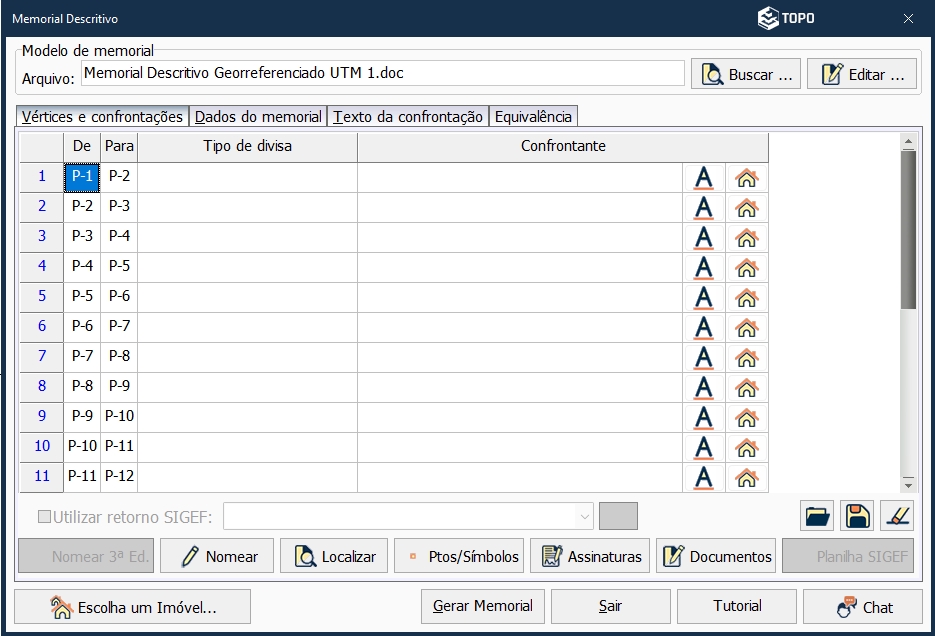Open a memorial file using the folder icon
The image size is (935, 636).
[x=815, y=515]
